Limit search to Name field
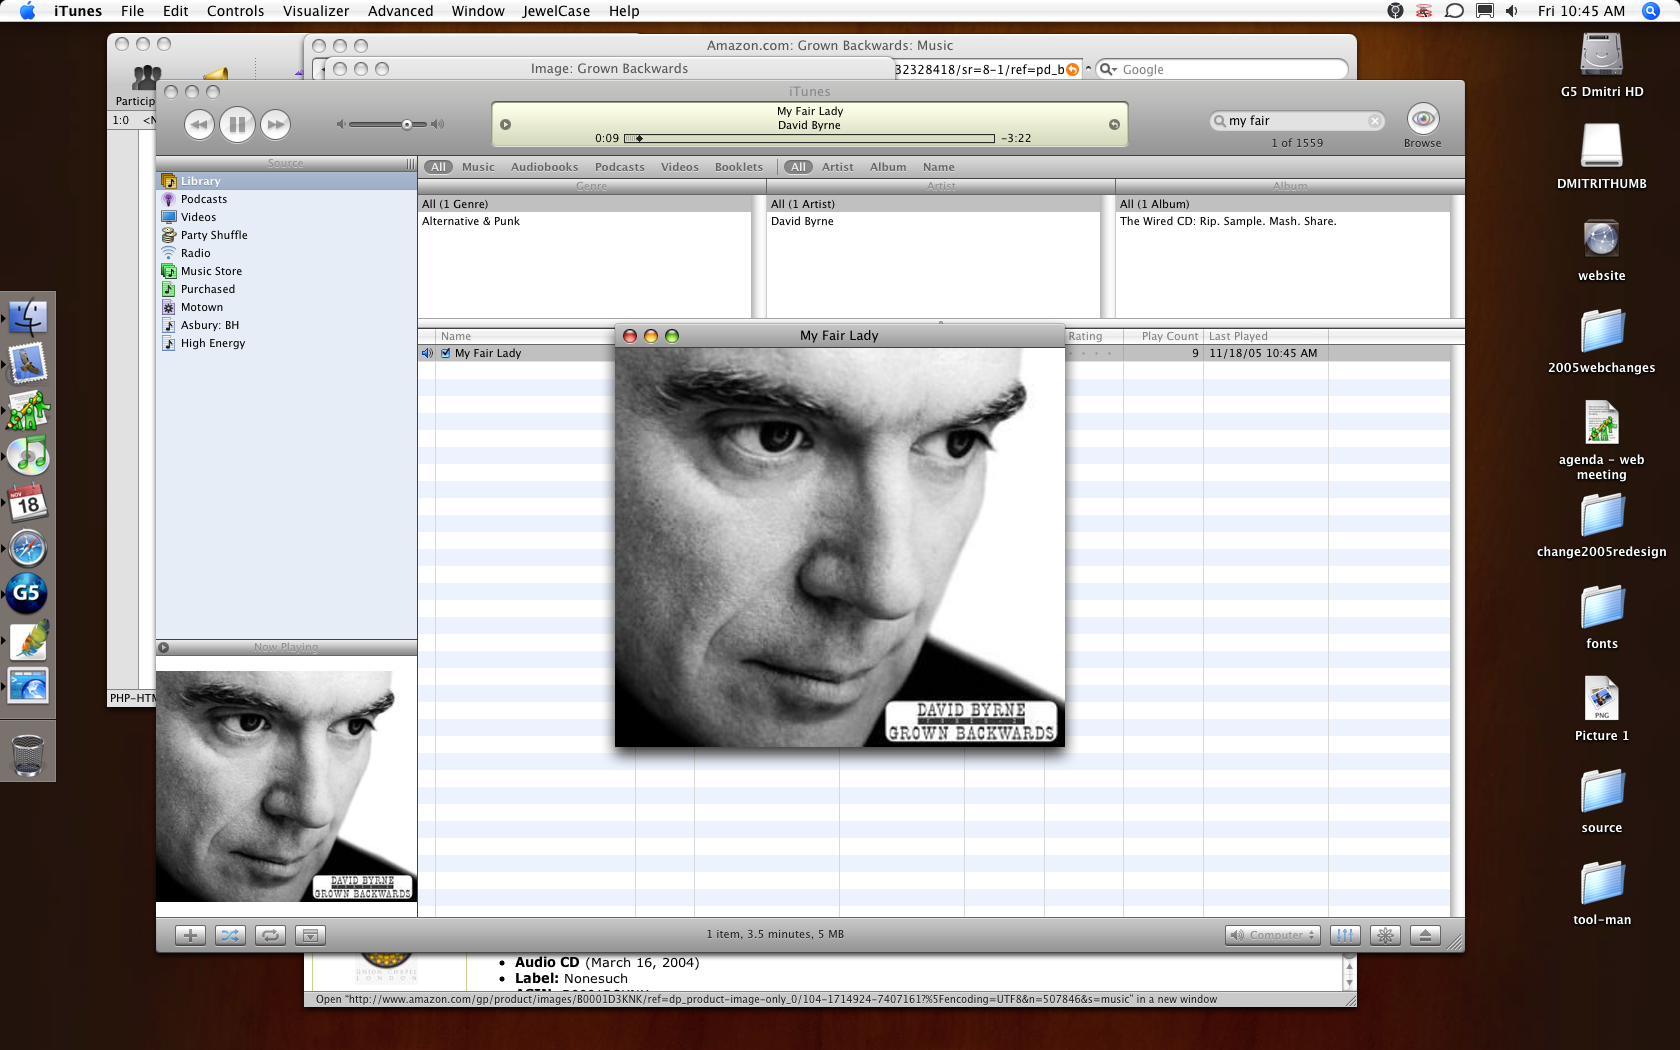The width and height of the screenshot is (1680, 1050). (x=938, y=167)
